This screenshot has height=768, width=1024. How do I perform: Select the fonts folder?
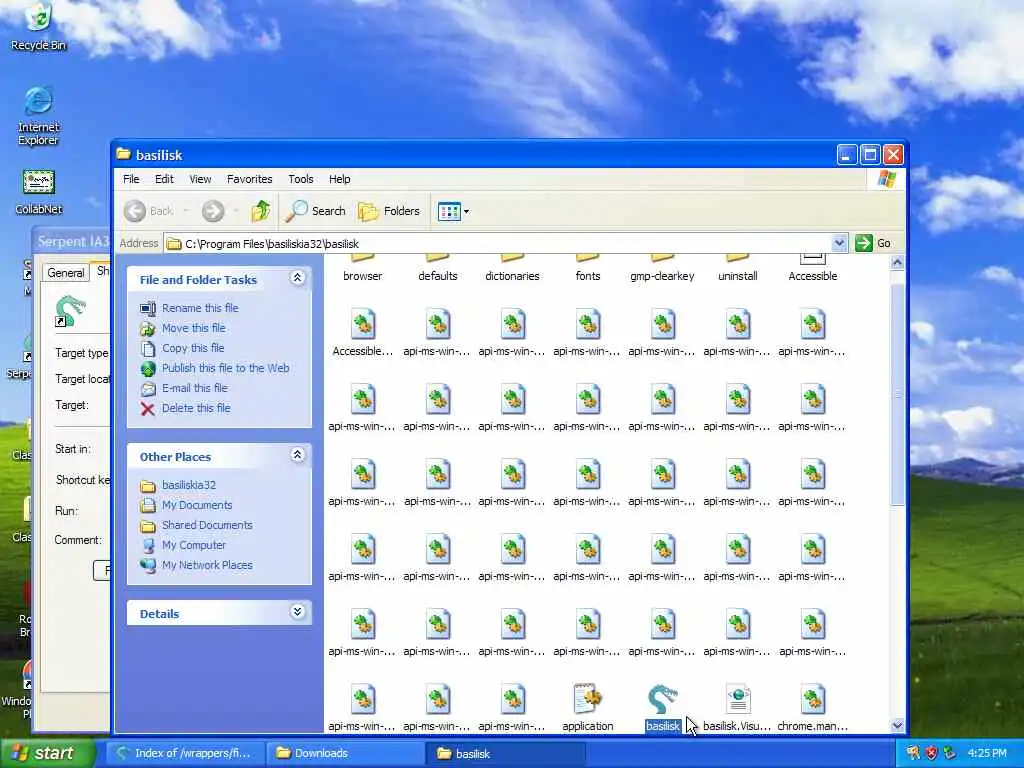tap(587, 270)
